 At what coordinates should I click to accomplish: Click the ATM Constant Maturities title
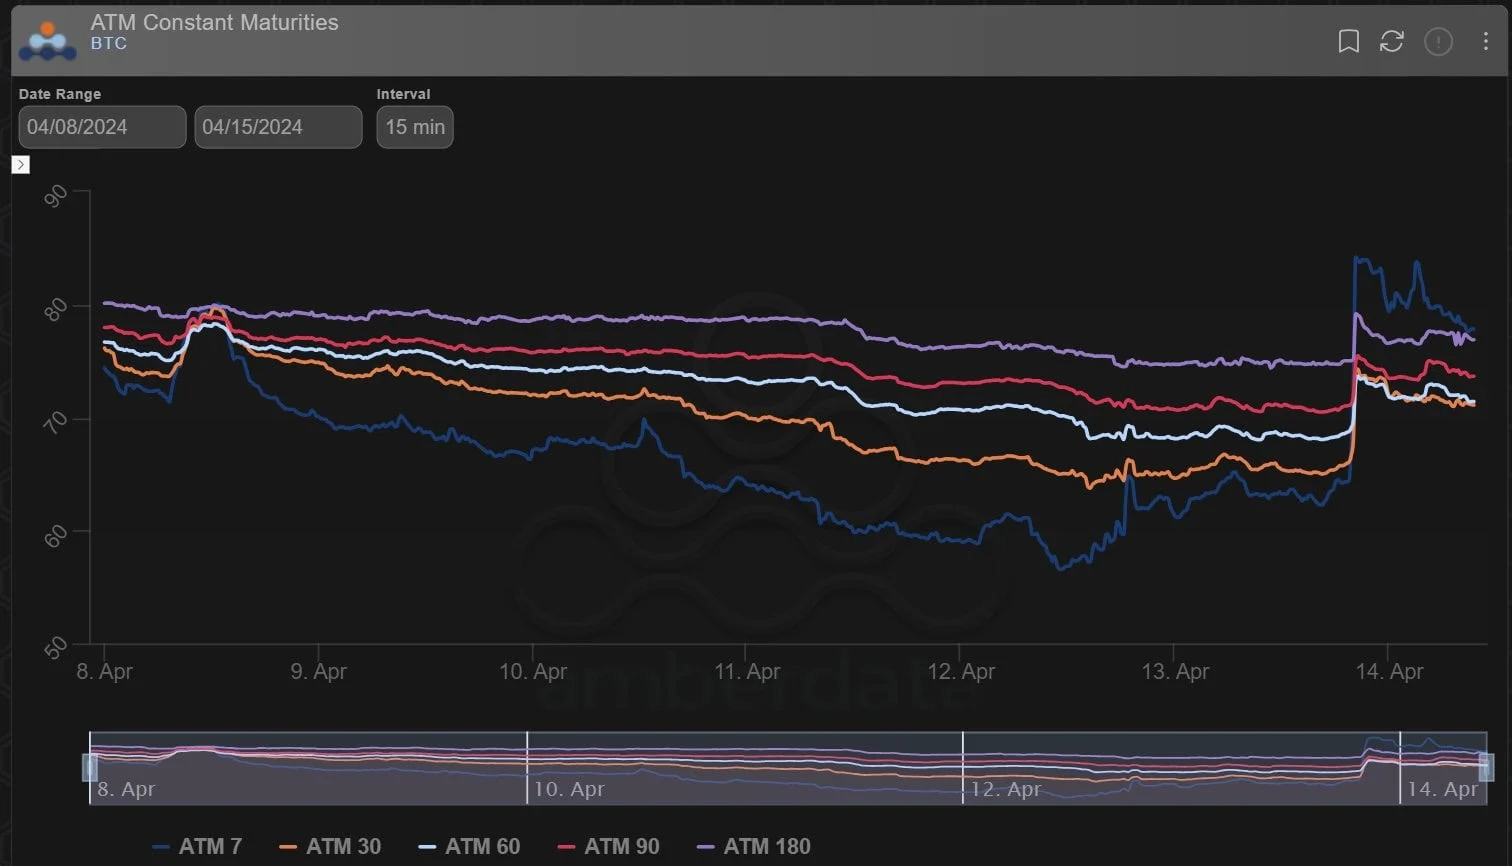pos(214,22)
